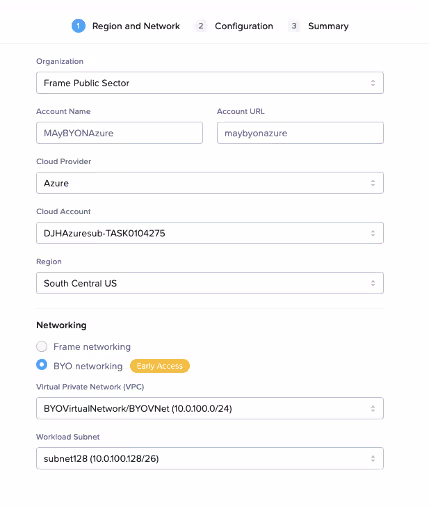Screen dimensions: 429x507
Task: Click the Account URL input field
Action: point(300,133)
